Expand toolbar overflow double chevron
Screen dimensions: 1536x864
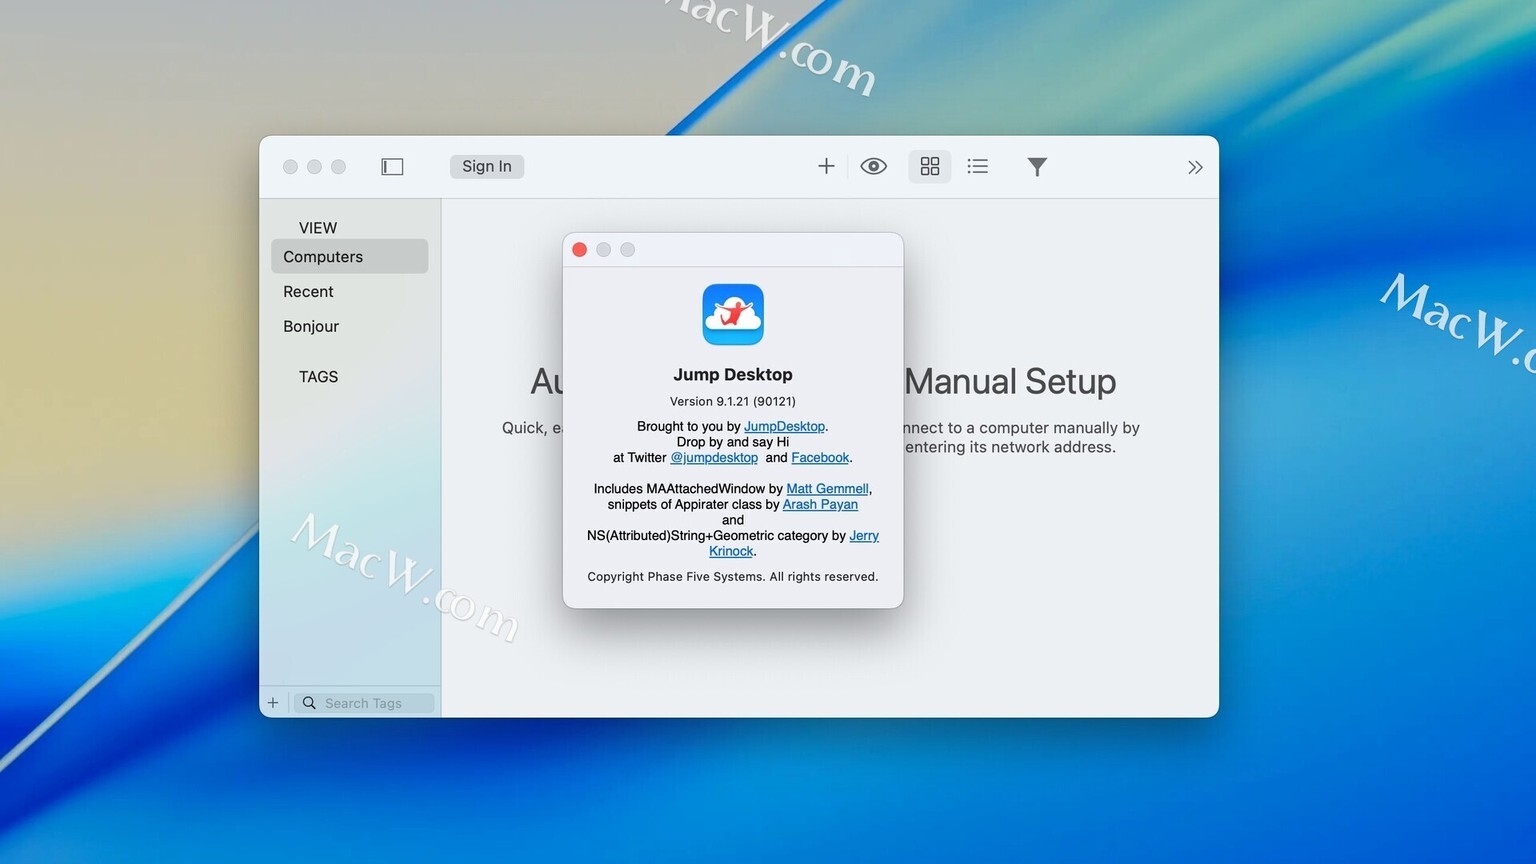(x=1195, y=167)
